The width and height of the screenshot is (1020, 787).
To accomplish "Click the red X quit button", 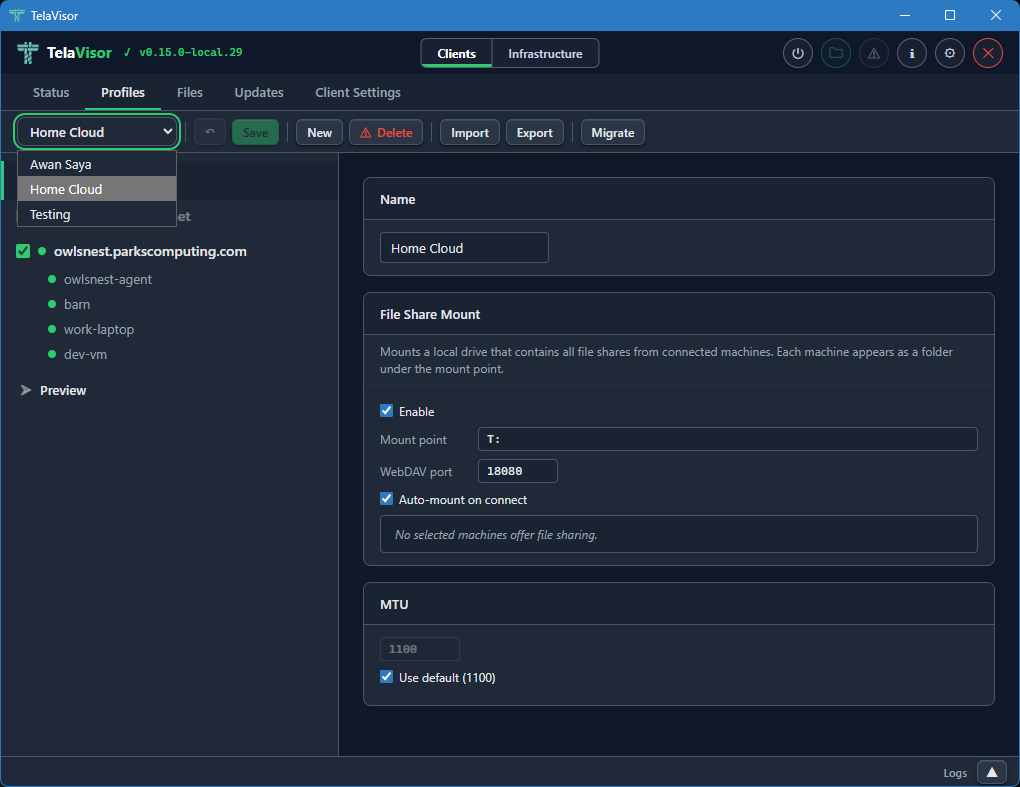I will [988, 53].
